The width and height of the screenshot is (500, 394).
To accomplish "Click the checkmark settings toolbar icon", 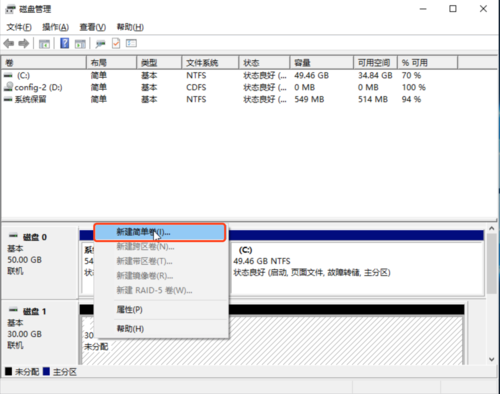I will (116, 43).
